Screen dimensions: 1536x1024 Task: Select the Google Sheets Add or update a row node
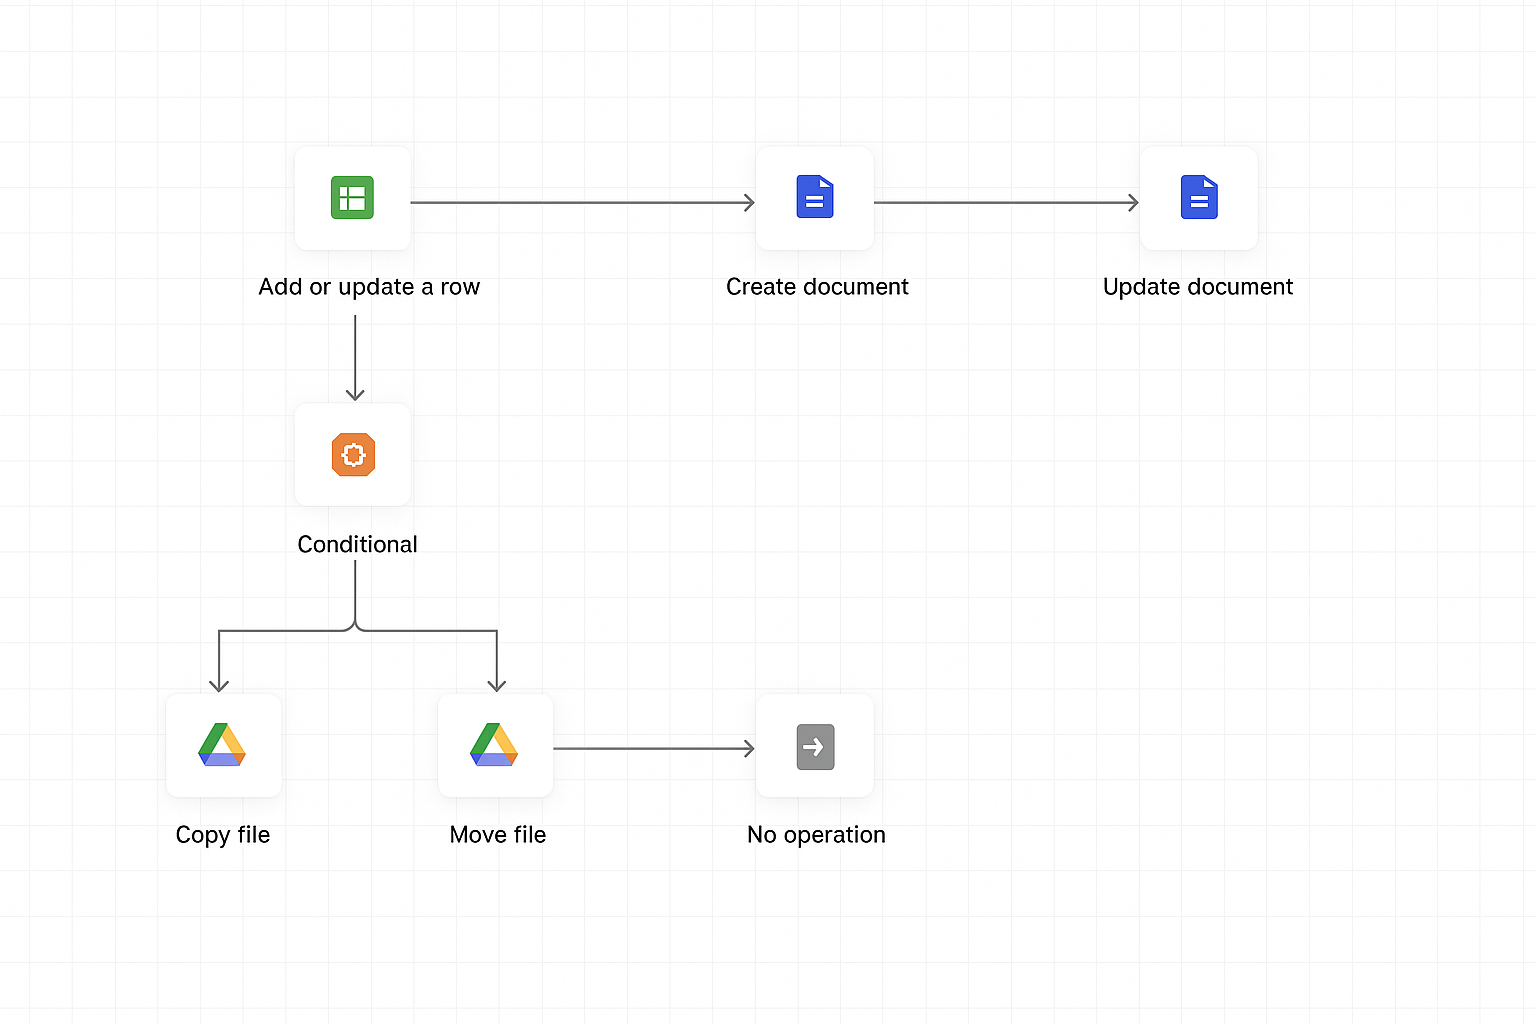(x=353, y=198)
